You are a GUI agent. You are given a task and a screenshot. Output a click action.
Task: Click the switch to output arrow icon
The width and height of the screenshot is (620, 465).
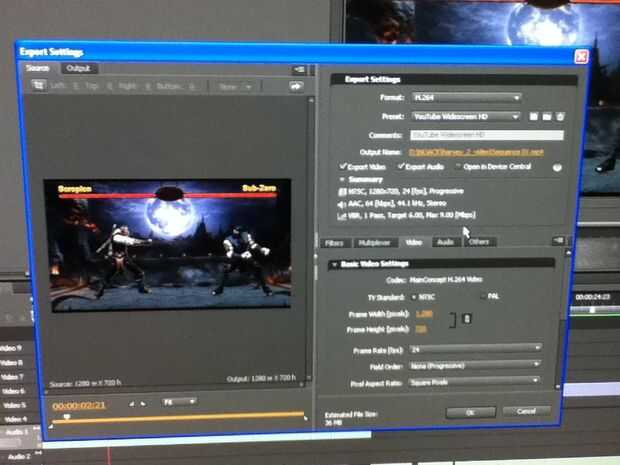click(x=296, y=86)
